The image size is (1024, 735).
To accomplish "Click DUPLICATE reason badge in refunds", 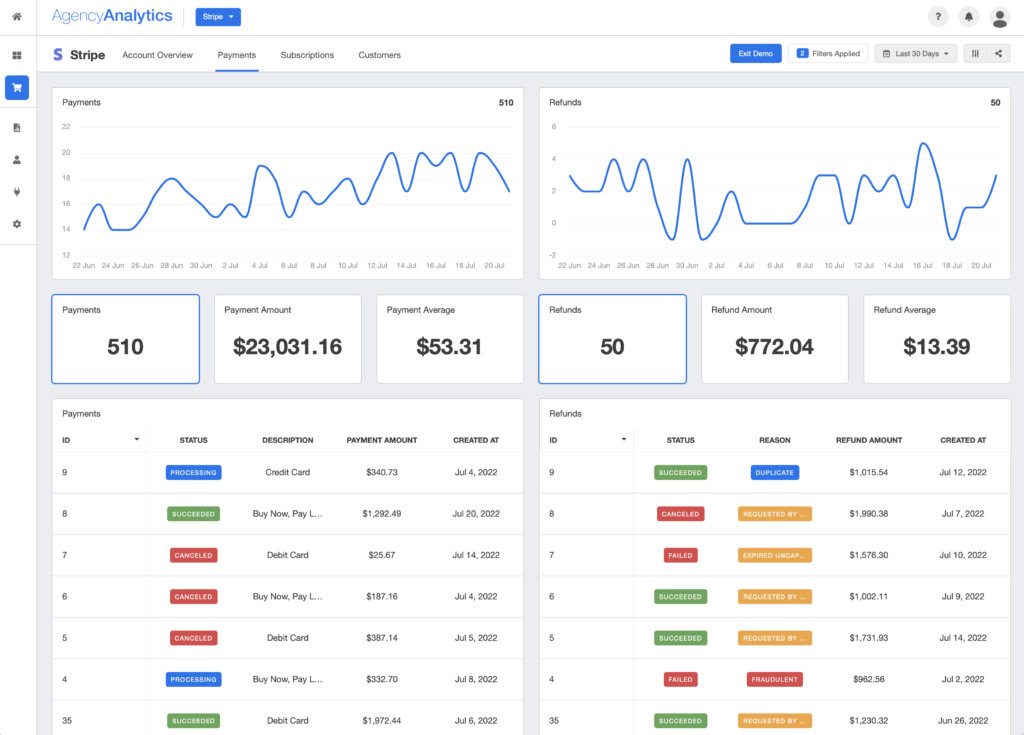I will [775, 472].
